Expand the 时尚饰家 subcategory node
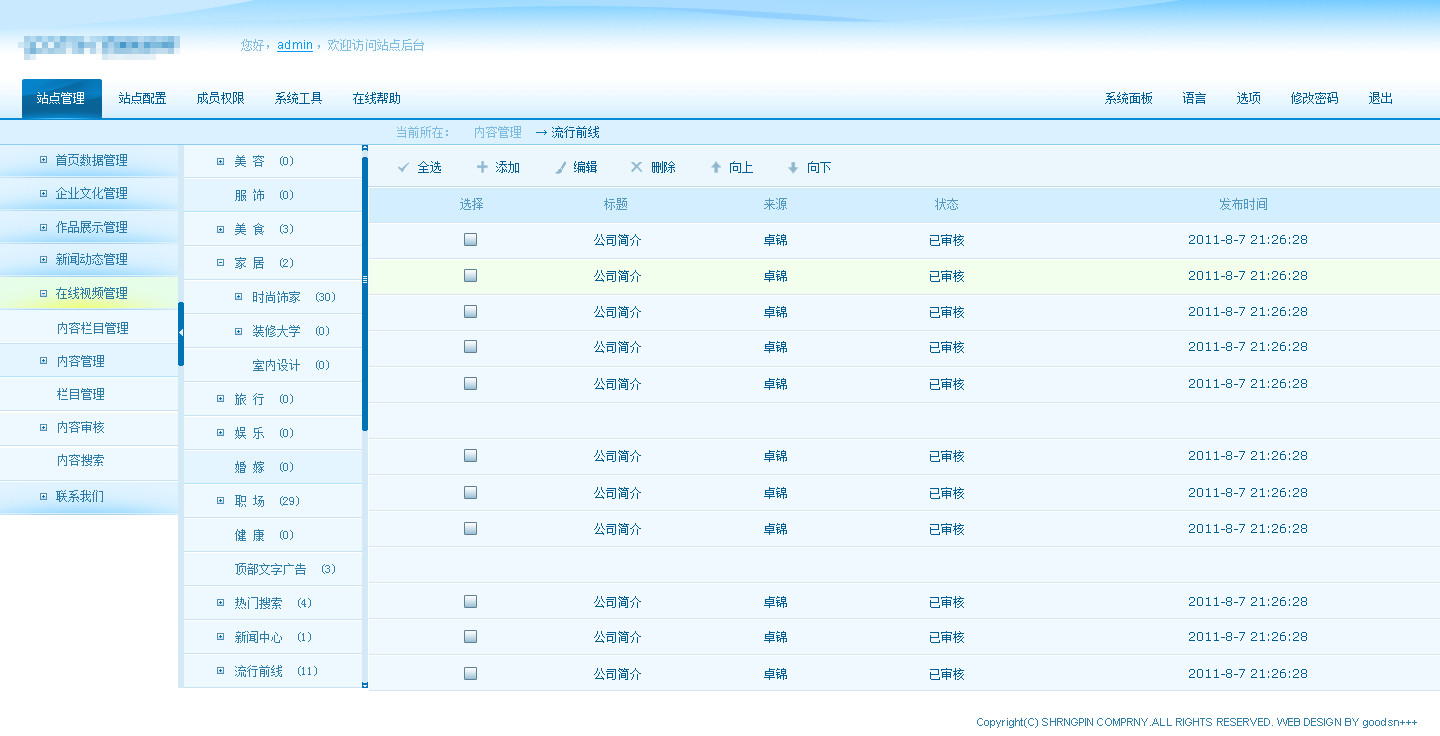The image size is (1440, 736). 239,298
